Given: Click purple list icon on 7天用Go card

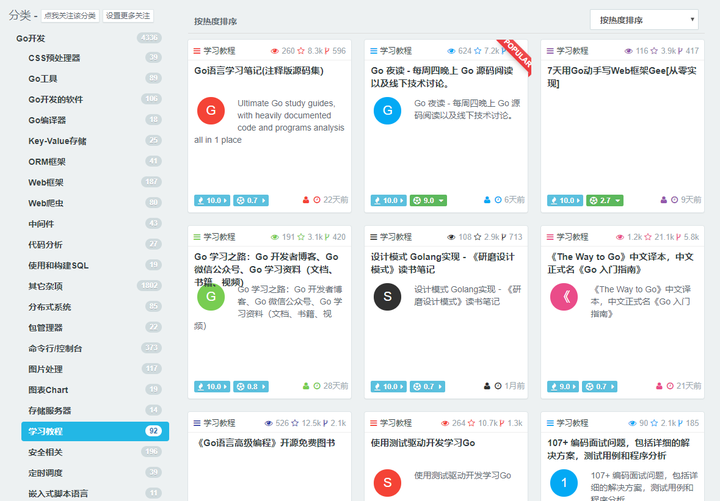Looking at the screenshot, I should pos(550,51).
